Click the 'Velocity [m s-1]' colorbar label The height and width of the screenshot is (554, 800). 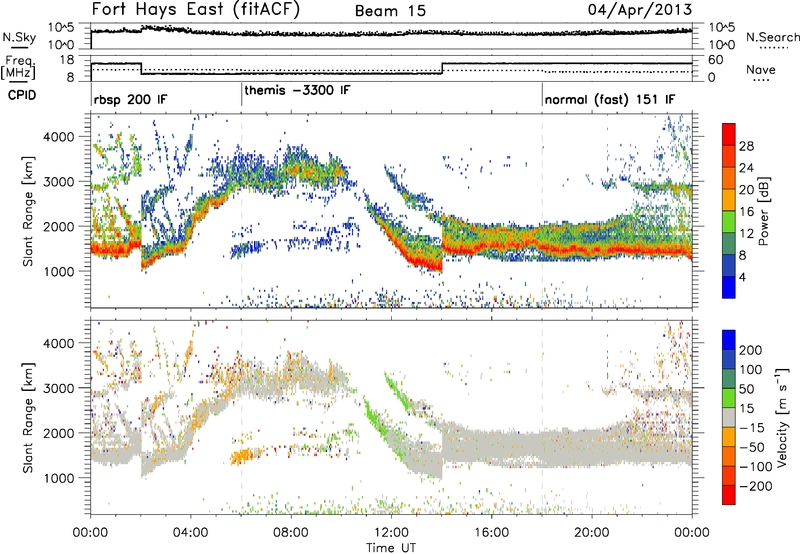point(781,417)
